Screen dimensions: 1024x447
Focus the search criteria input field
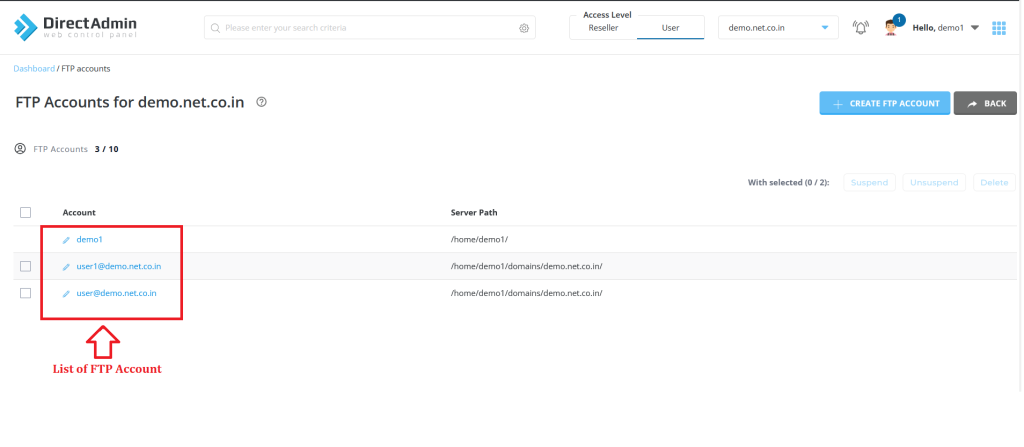pos(369,28)
